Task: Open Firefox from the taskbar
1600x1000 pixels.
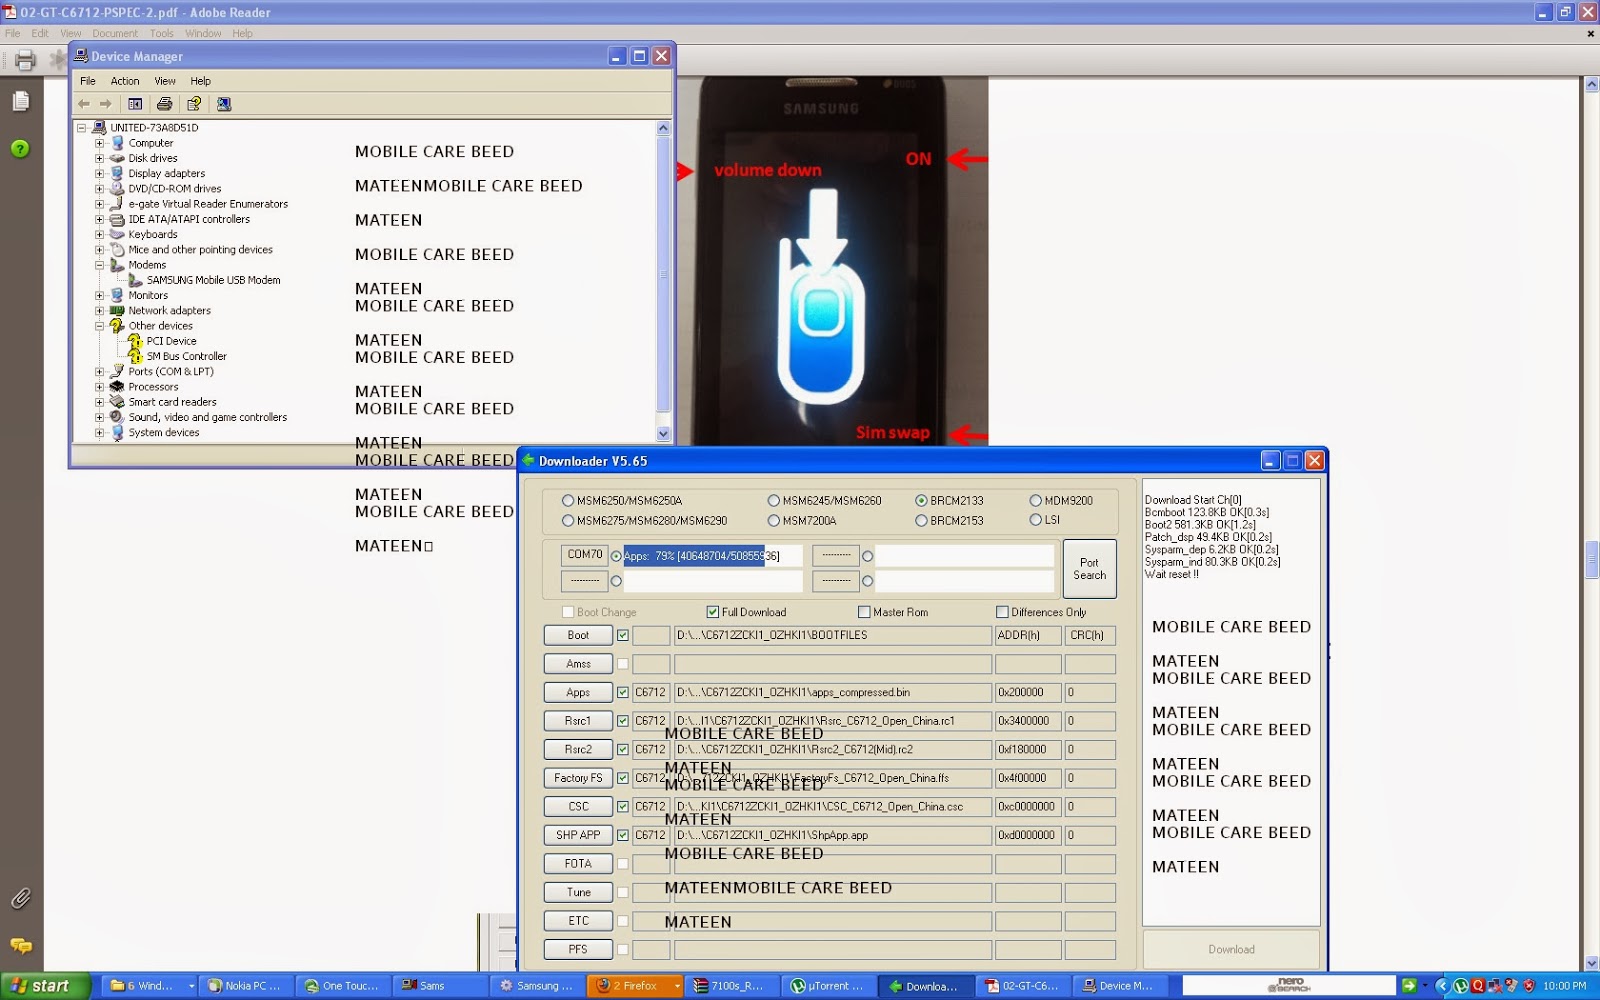Action: tap(633, 985)
